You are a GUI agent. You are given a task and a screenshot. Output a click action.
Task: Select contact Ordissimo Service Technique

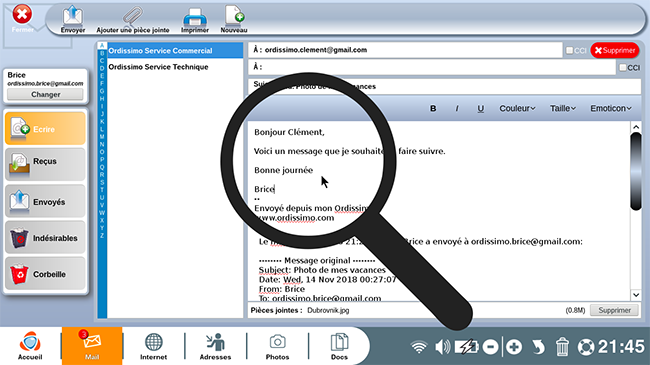coord(175,67)
